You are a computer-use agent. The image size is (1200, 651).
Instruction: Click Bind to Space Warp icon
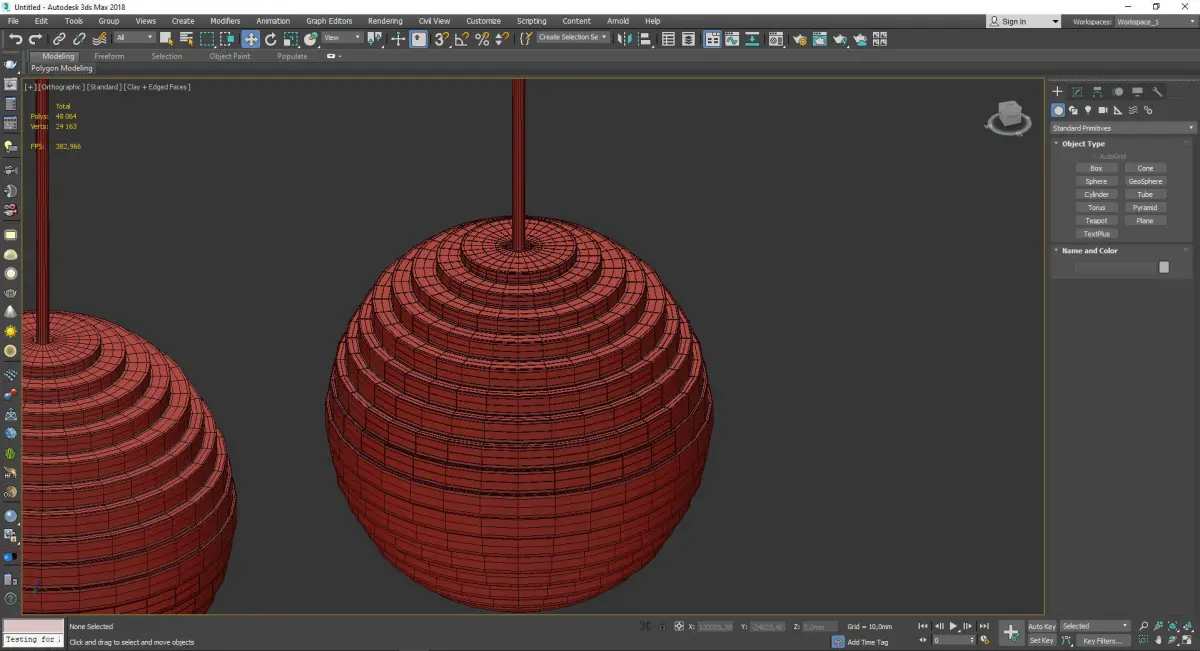pos(100,39)
